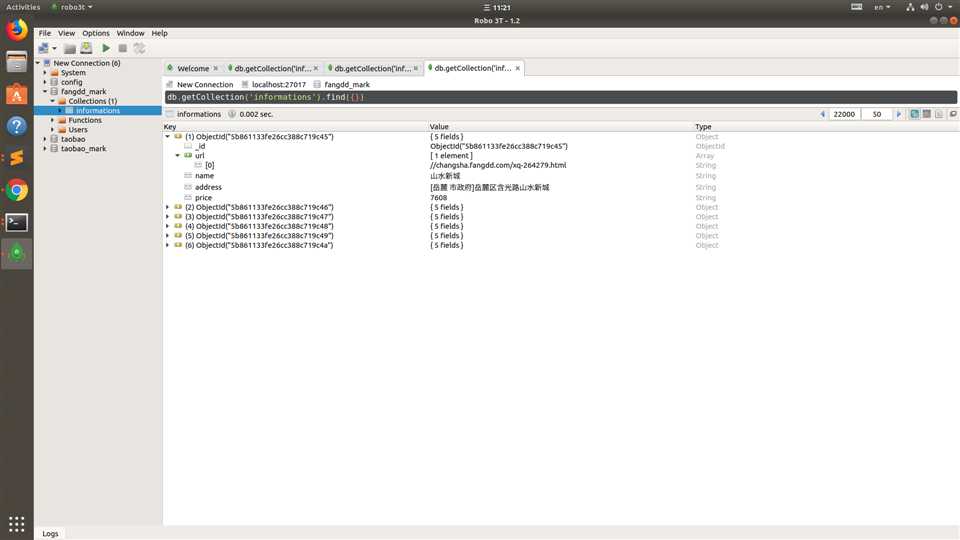Switch to the second db.getCollection tab

click(372, 68)
